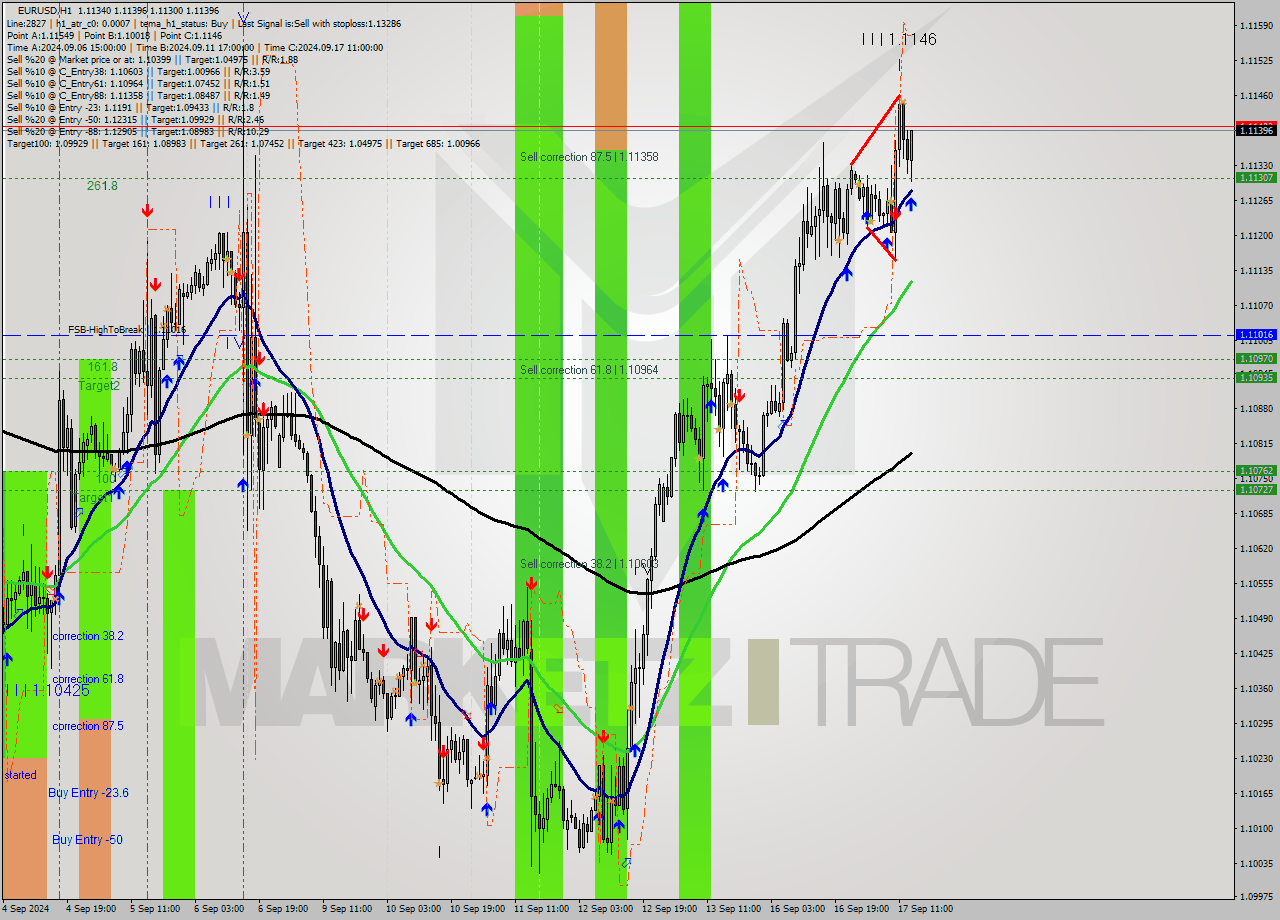Click the '13 Sep 11:00' time axis label

(x=733, y=909)
